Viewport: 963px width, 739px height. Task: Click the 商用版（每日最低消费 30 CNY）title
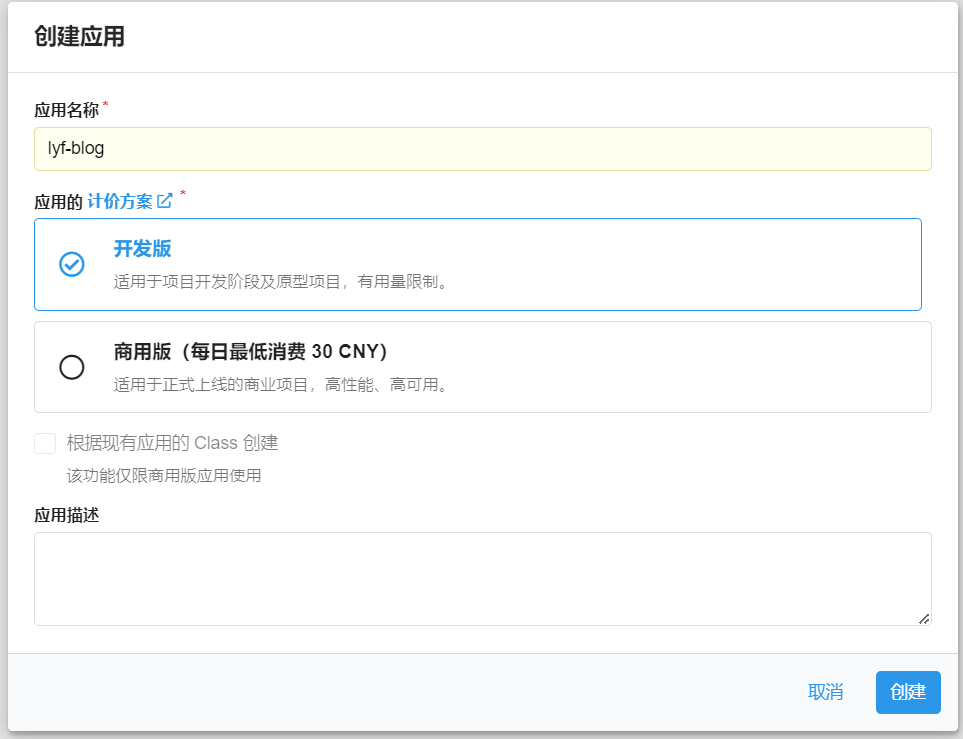[251, 352]
